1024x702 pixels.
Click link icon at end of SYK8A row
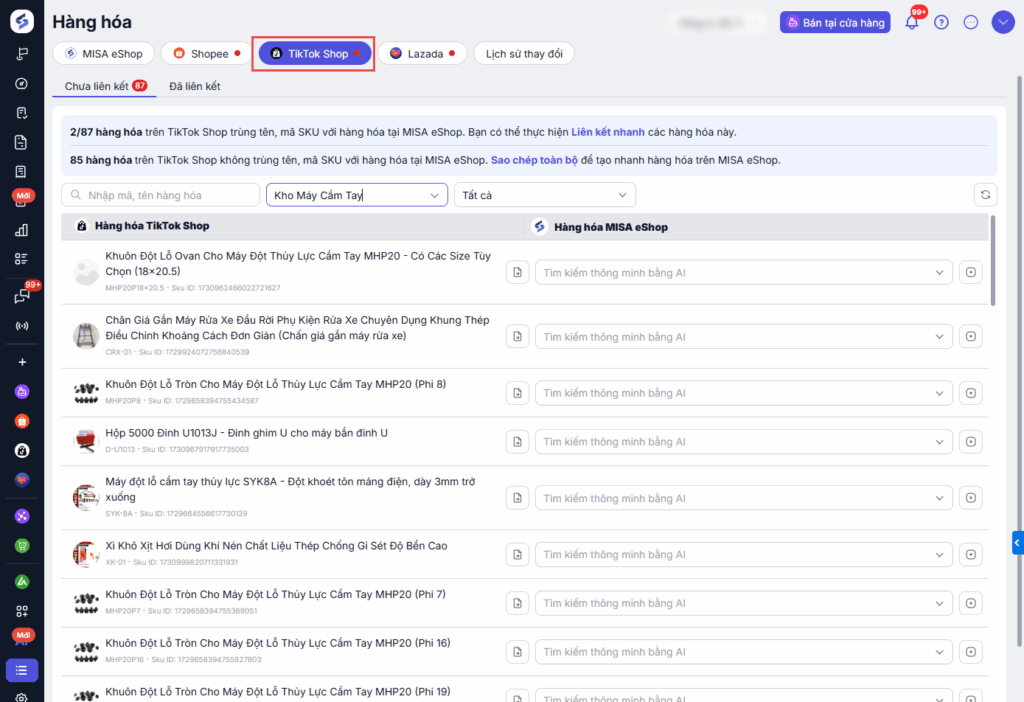[x=970, y=498]
